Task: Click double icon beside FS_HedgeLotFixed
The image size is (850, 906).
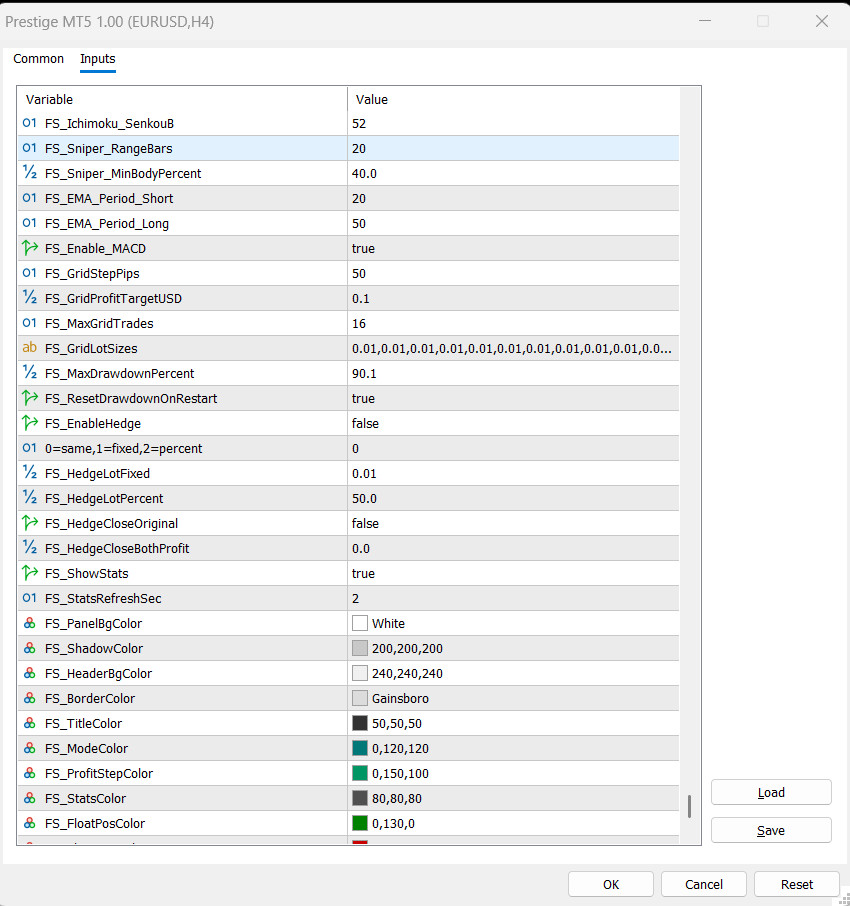Action: 29,473
